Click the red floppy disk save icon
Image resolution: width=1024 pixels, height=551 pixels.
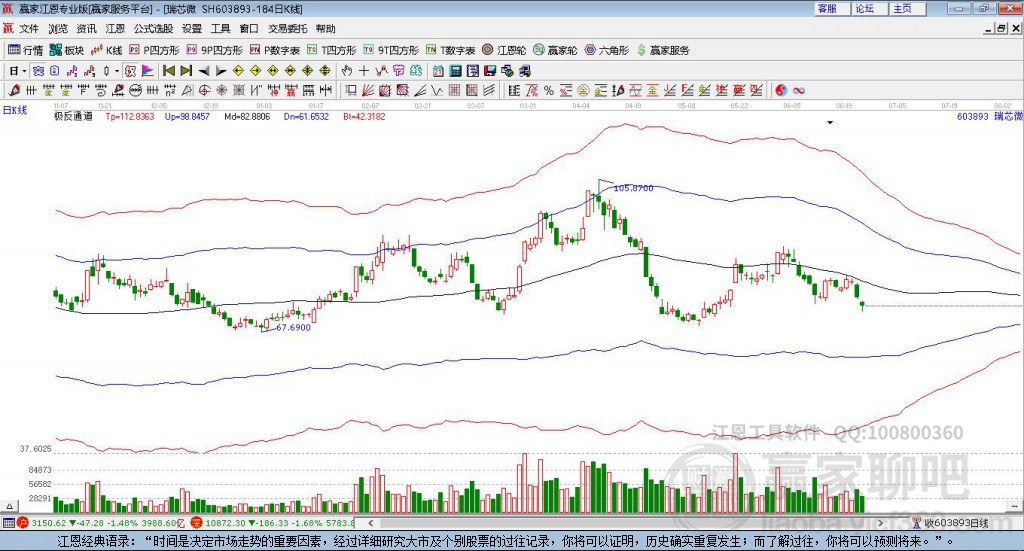[x=490, y=71]
